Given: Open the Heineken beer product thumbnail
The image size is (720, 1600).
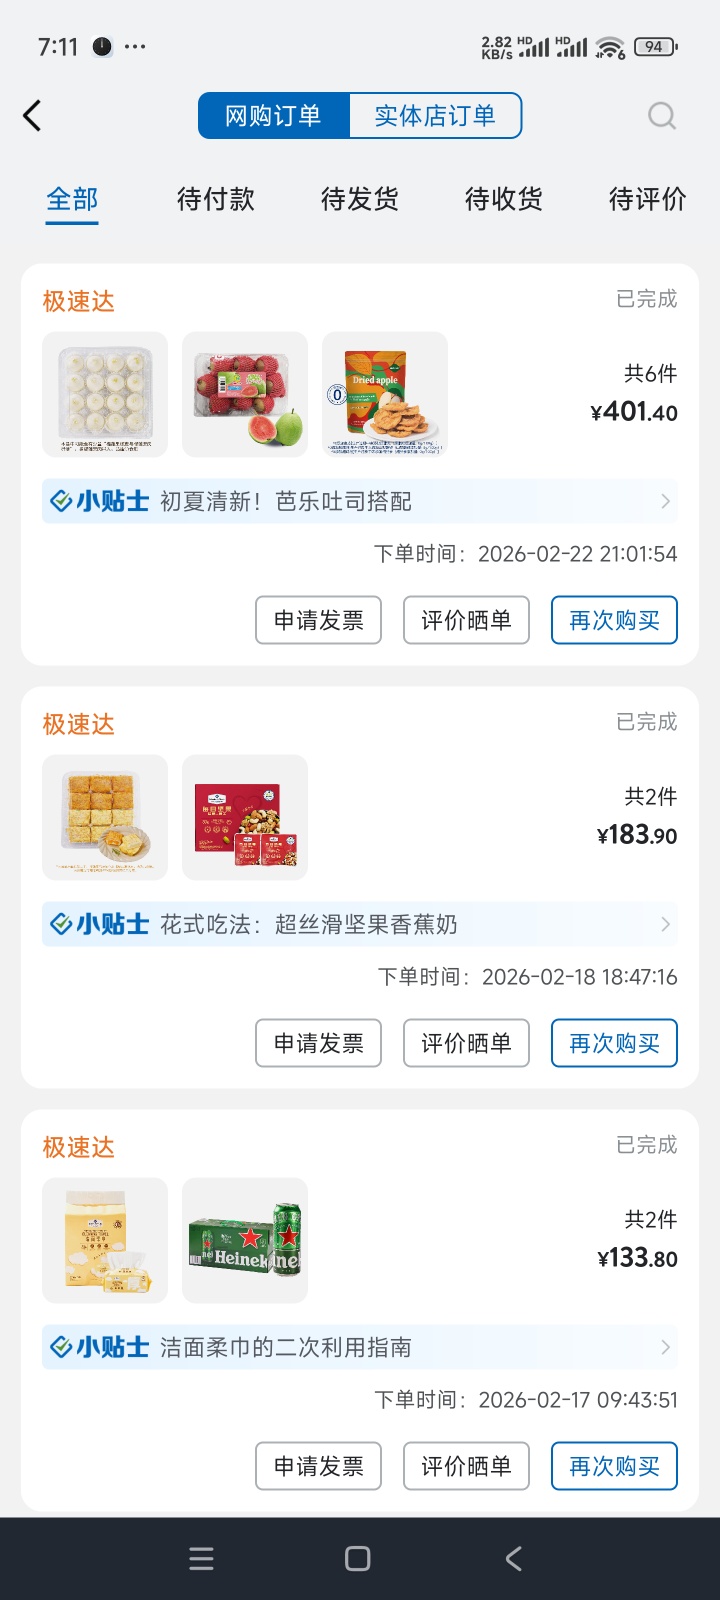Looking at the screenshot, I should tap(245, 1240).
